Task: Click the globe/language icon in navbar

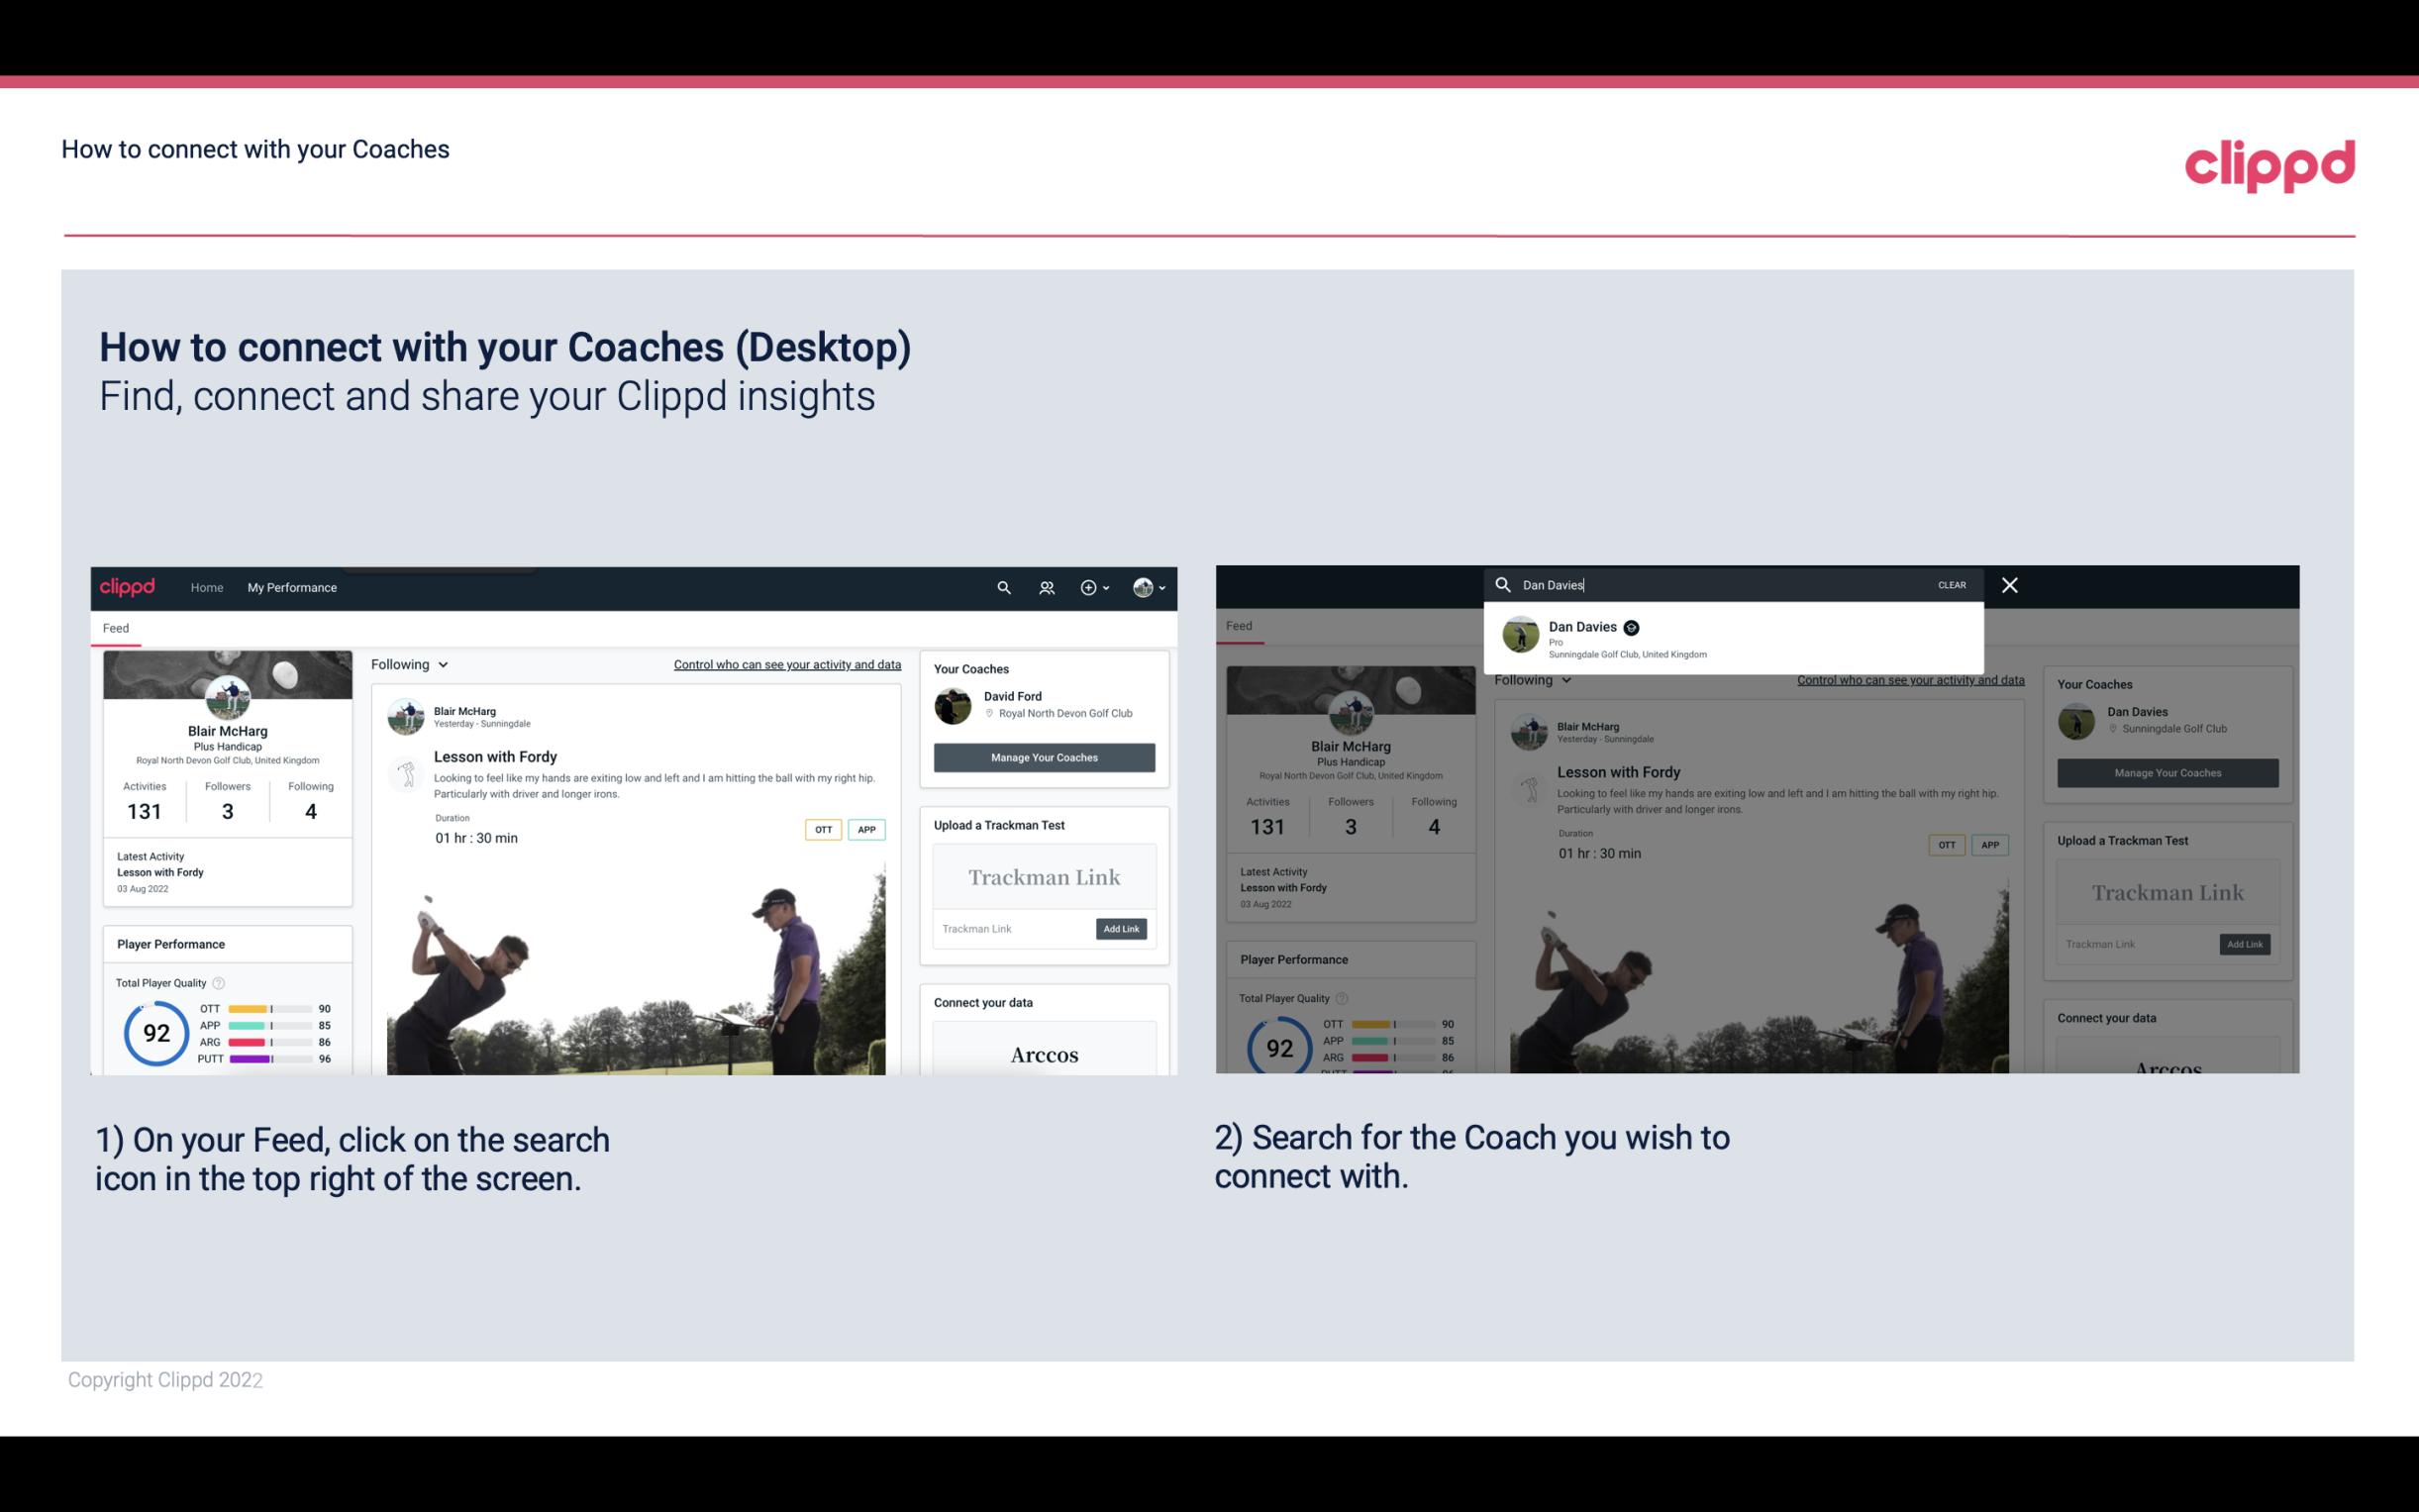Action: (x=1141, y=587)
